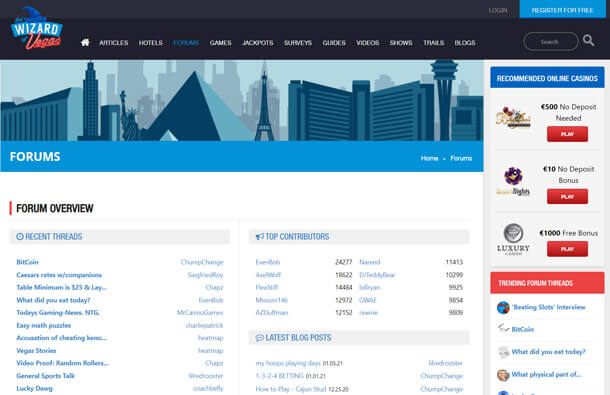This screenshot has width=610, height=395.
Task: Go to the Hotels menu section
Action: tap(151, 43)
